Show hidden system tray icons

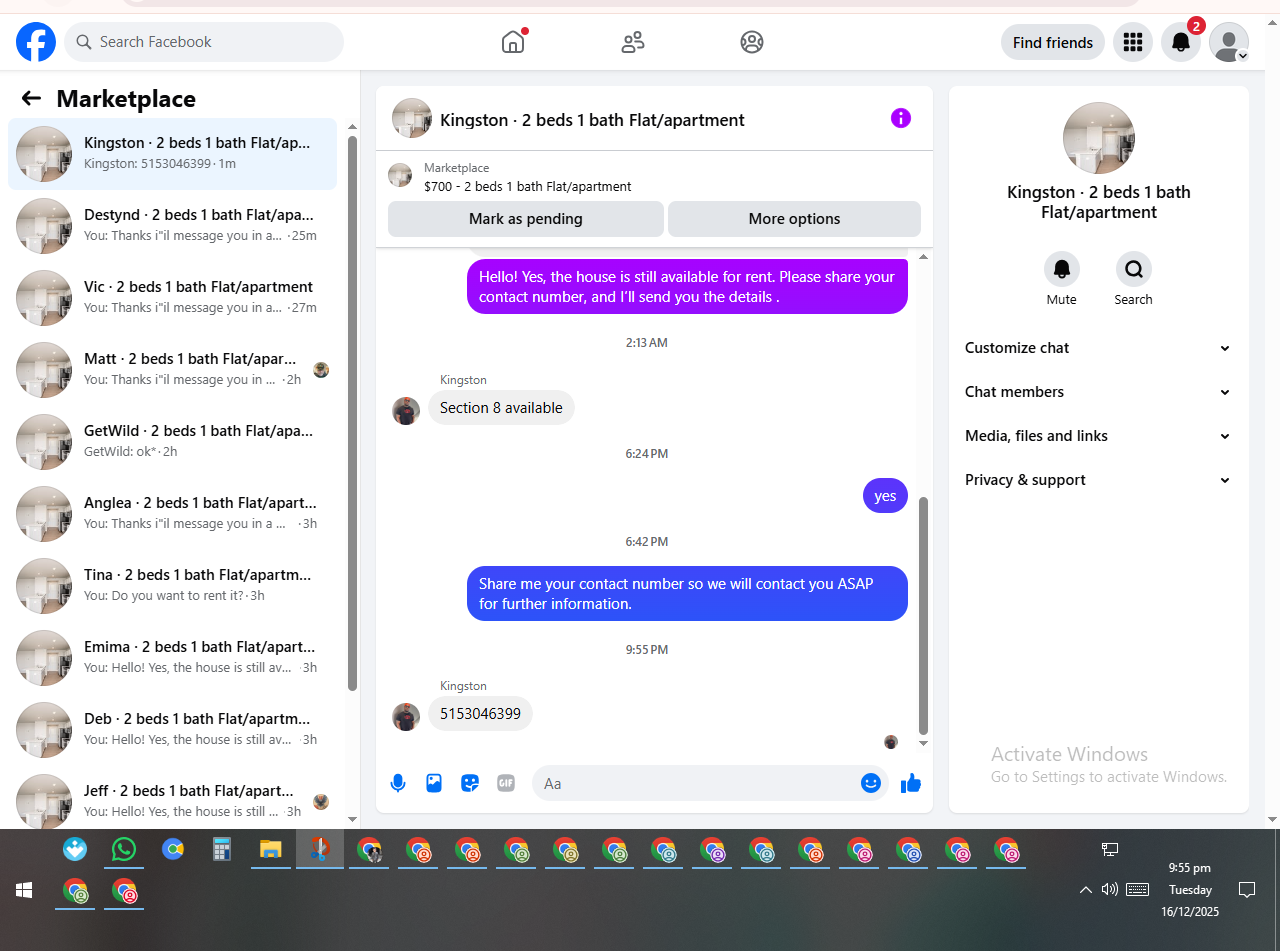click(x=1085, y=890)
